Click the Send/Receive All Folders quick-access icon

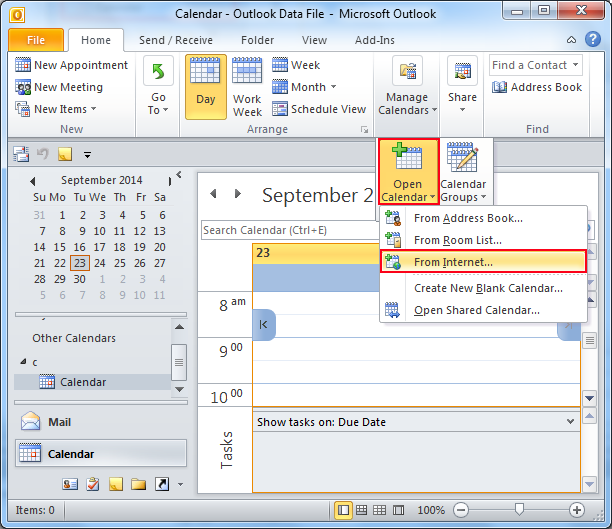[21, 154]
